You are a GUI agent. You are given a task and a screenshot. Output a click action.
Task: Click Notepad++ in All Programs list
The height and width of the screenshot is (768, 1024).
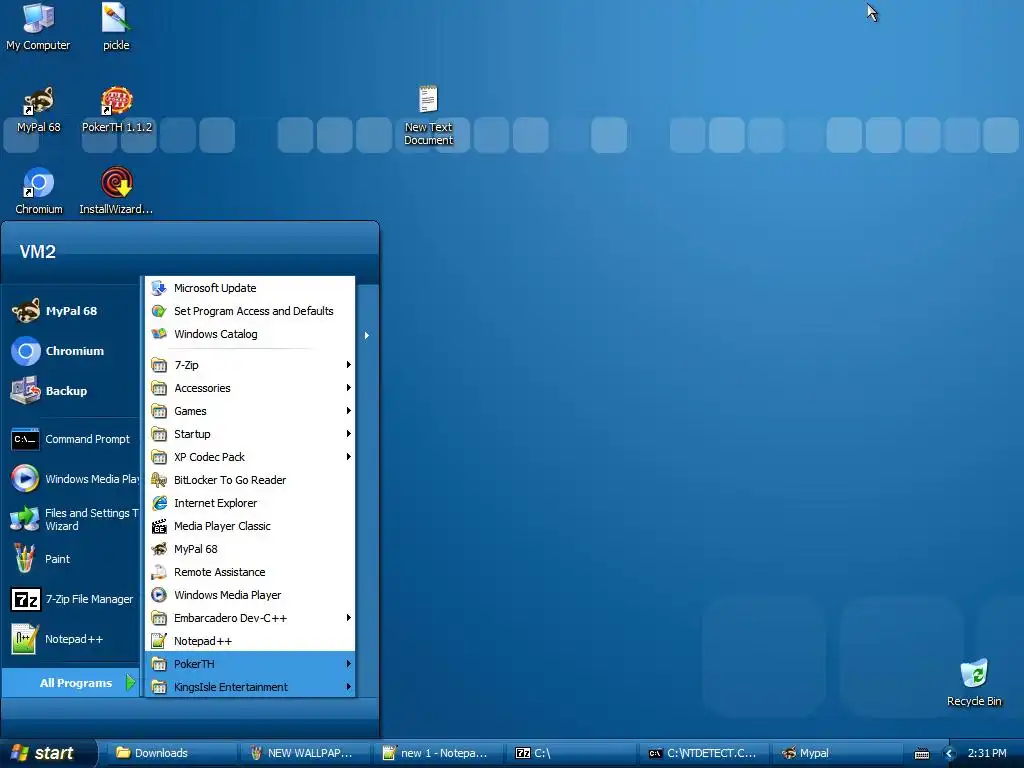tap(250, 641)
